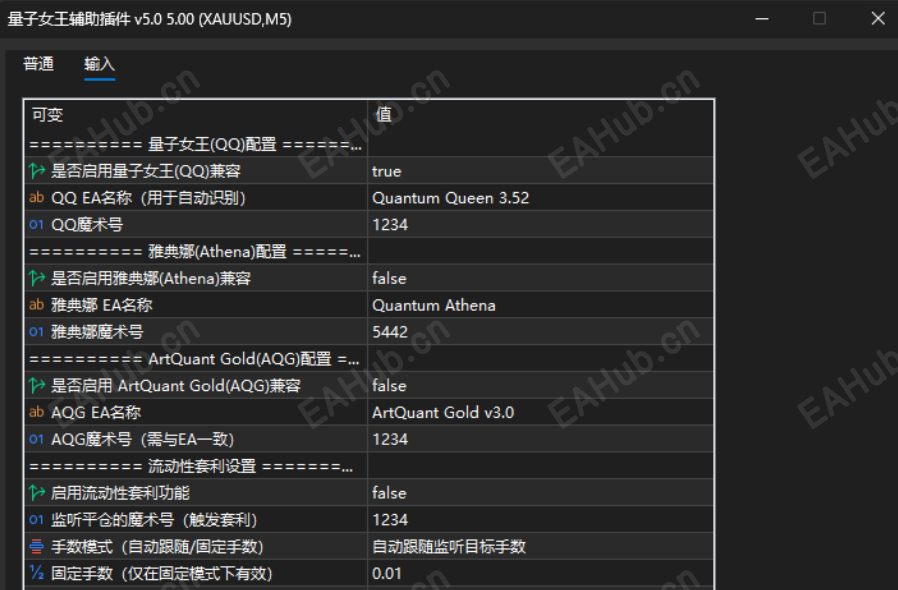Select the AQG EA名称 label
The image size is (898, 590).
tap(96, 412)
